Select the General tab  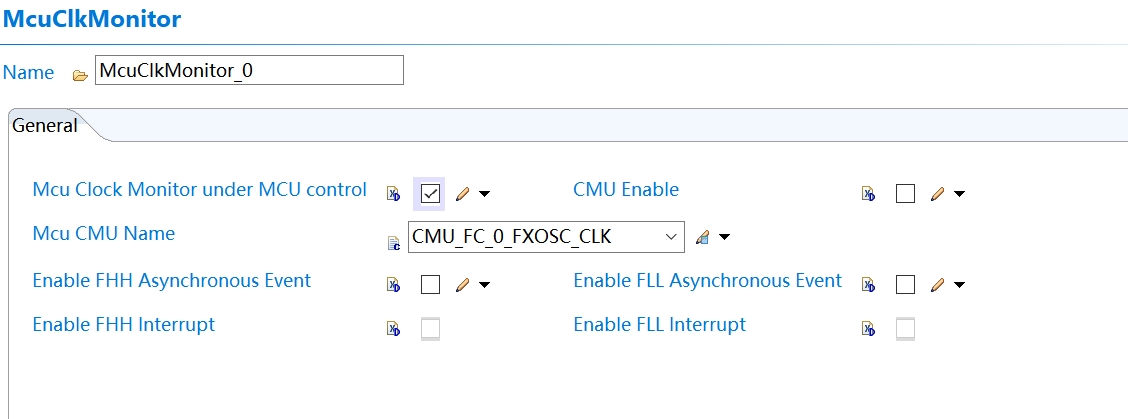[45, 126]
